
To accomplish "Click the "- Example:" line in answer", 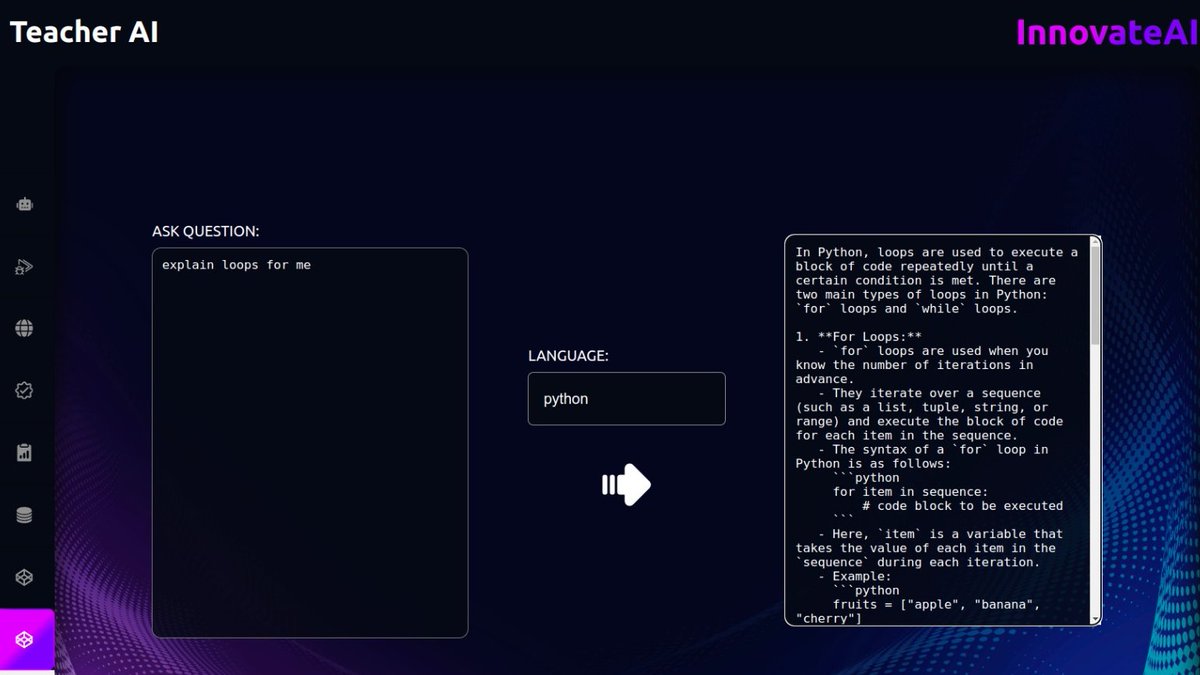I will [854, 577].
